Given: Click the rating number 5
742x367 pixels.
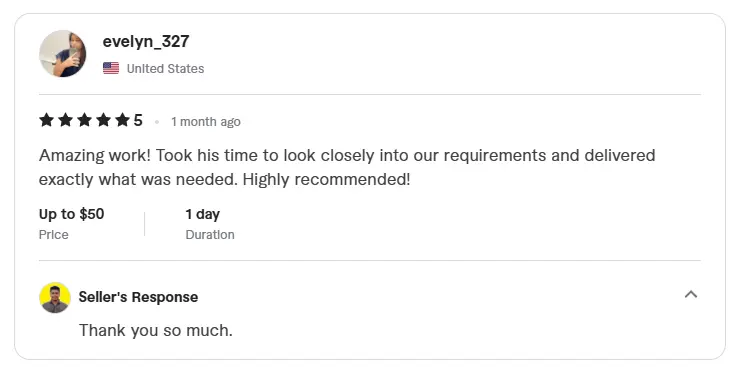Looking at the screenshot, I should pos(138,121).
